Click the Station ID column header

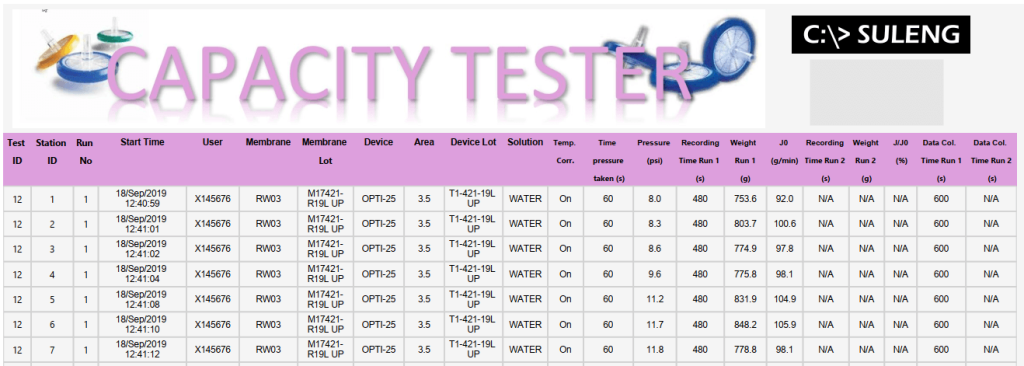(x=51, y=151)
